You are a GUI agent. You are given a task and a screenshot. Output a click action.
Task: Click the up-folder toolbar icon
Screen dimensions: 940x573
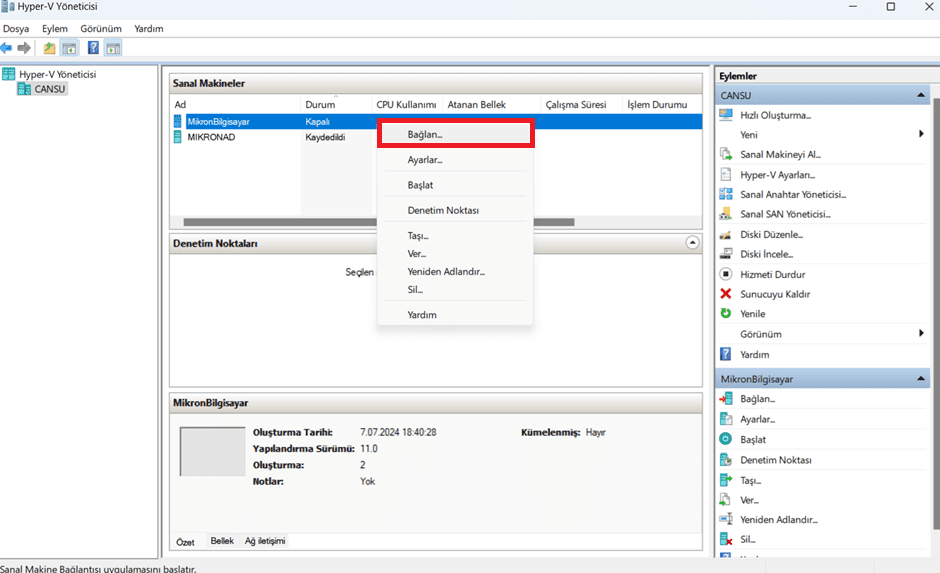[x=49, y=48]
